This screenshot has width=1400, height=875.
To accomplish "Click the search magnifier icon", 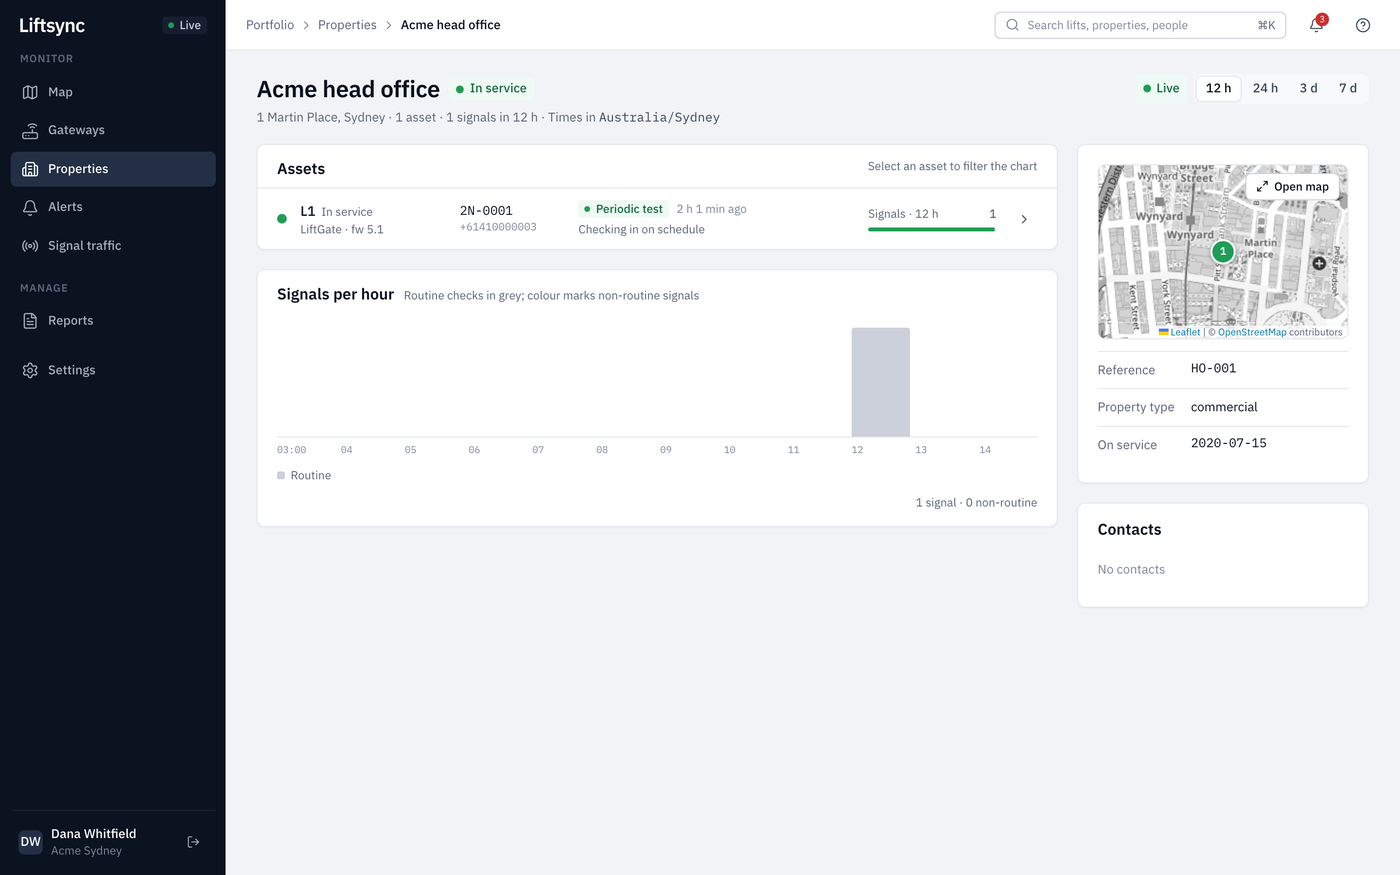I will (x=1013, y=25).
